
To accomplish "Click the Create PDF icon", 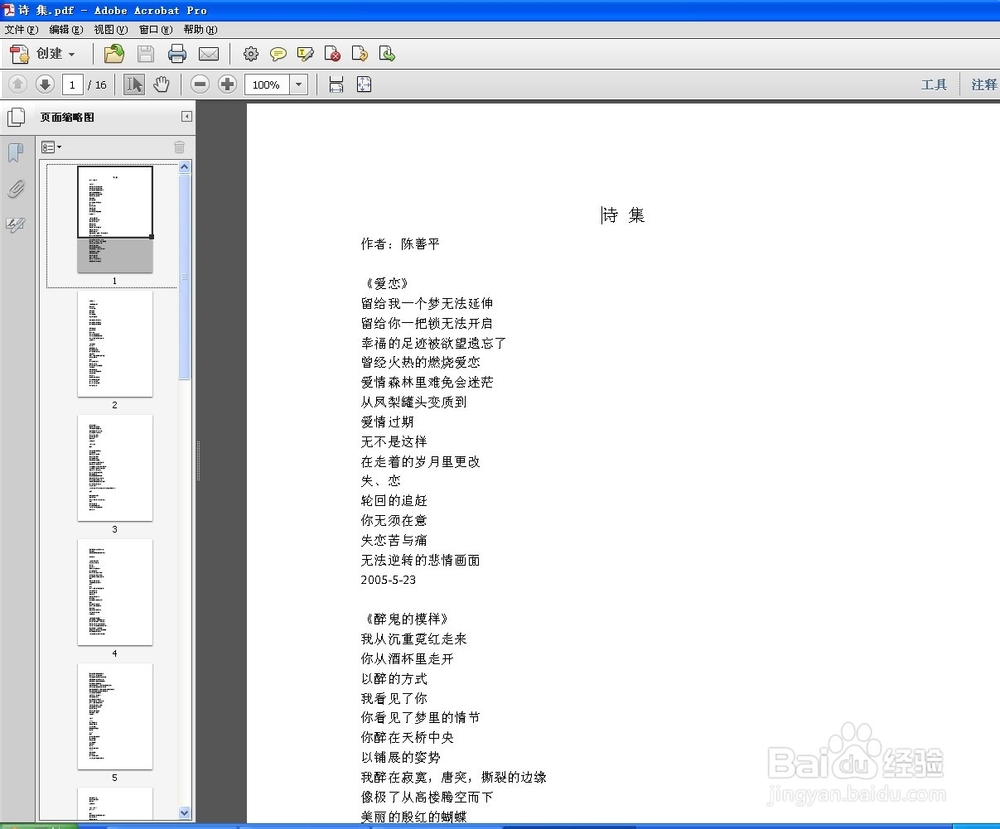I will coord(19,54).
